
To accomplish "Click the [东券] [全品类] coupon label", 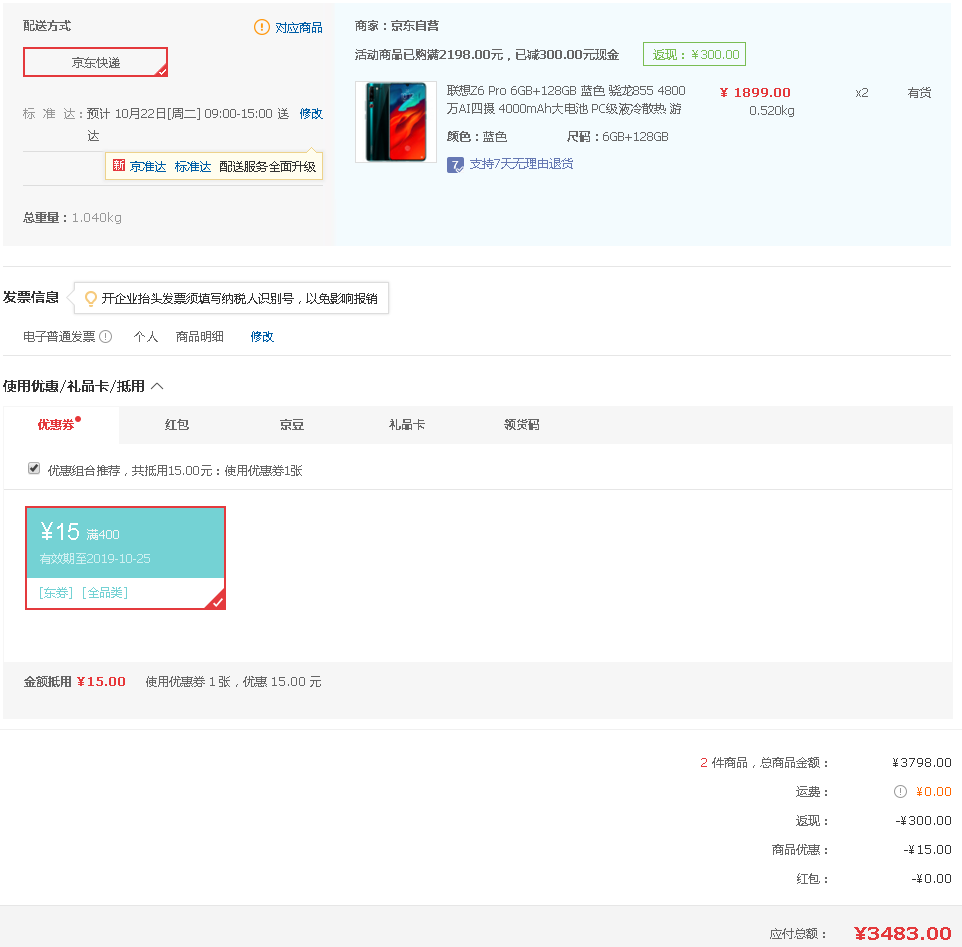I will (83, 592).
